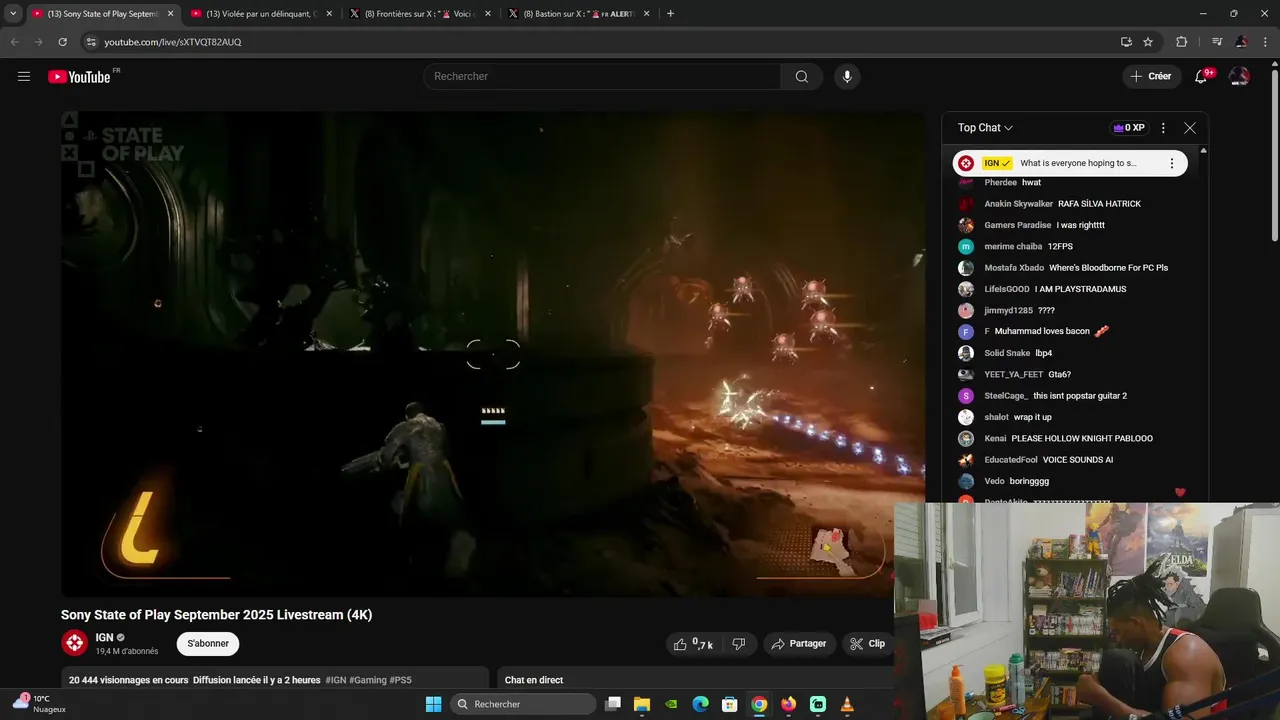Open the IGN channel avatar
Image resolution: width=1280 pixels, height=720 pixels.
click(x=74, y=643)
